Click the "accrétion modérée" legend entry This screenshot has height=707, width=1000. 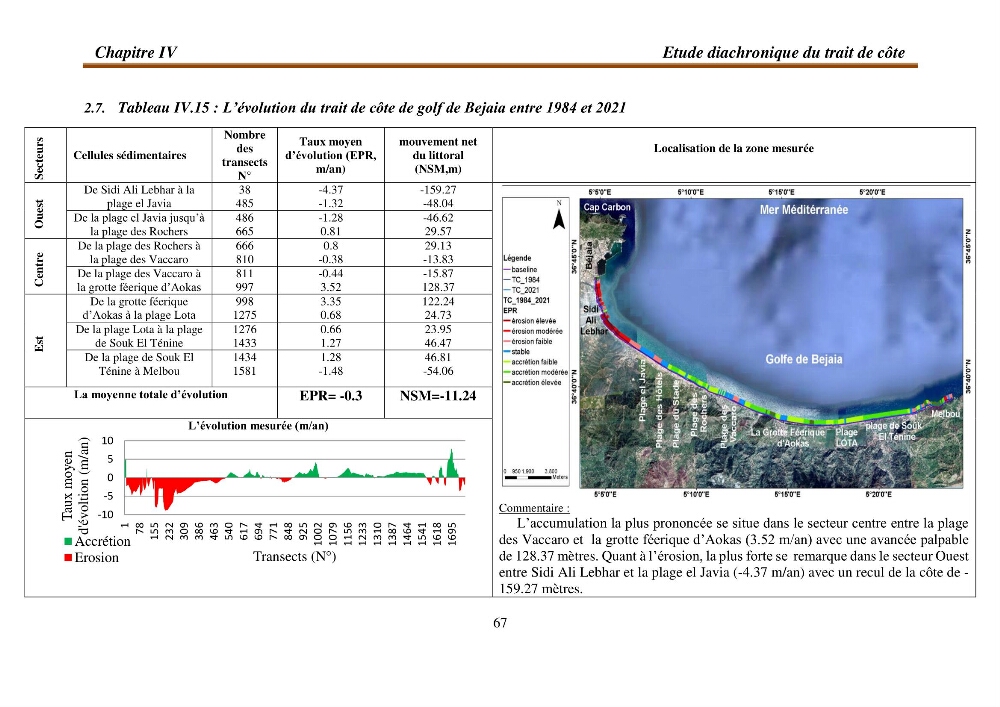coord(536,372)
